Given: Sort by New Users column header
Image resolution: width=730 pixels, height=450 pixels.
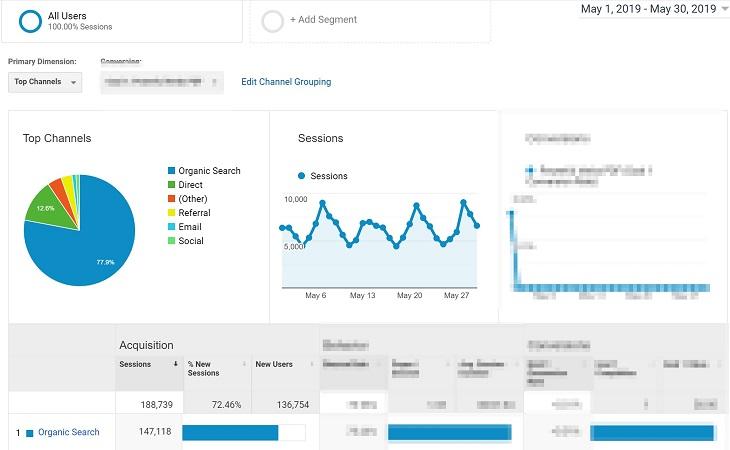Looking at the screenshot, I should point(273,364).
